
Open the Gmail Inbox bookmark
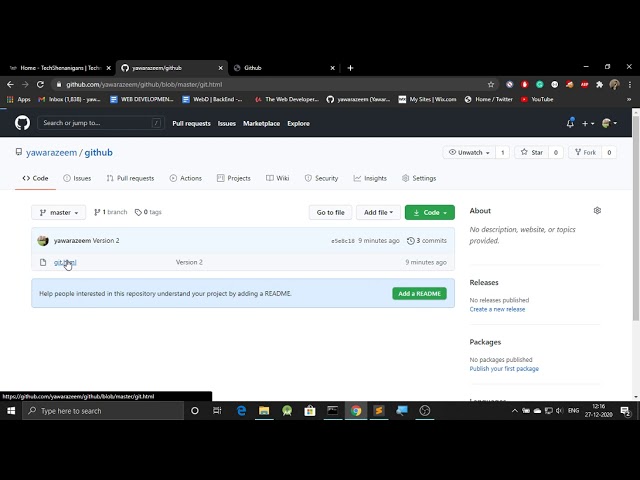(69, 99)
